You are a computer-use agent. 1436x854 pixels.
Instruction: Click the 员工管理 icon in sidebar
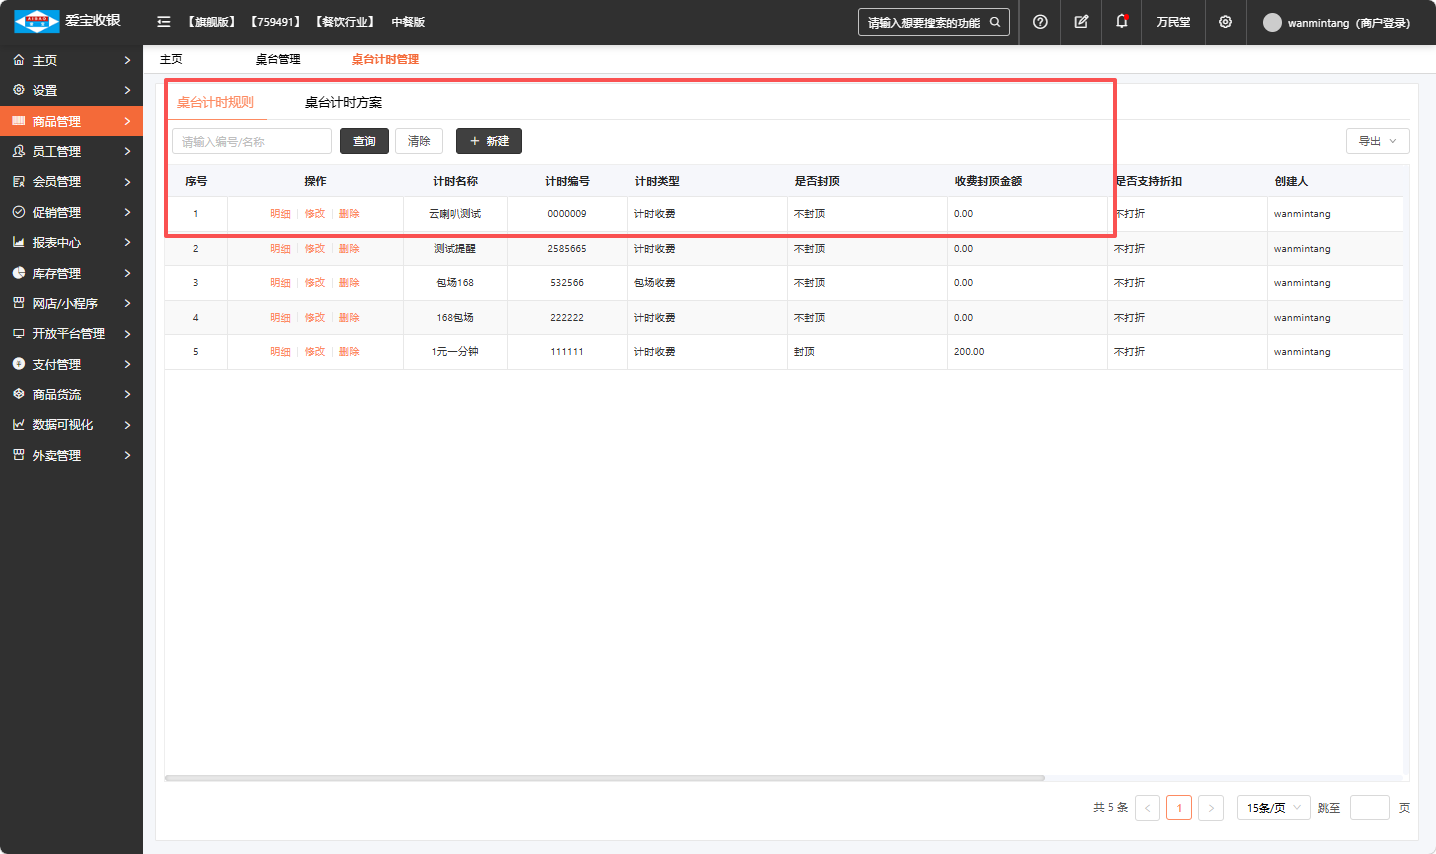pos(18,151)
